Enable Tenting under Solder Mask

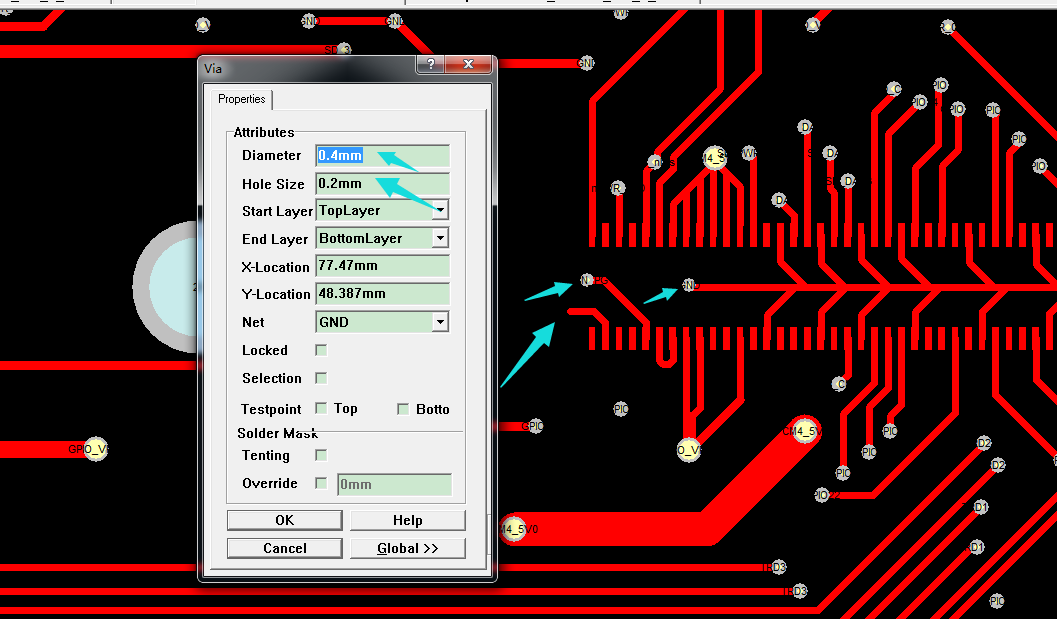click(321, 455)
